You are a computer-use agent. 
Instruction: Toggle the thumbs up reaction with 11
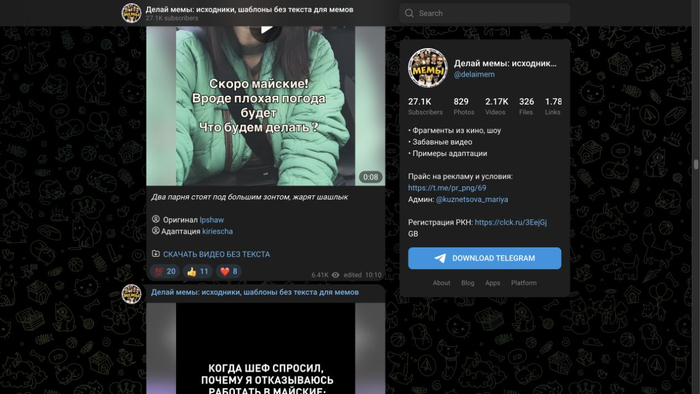click(197, 271)
